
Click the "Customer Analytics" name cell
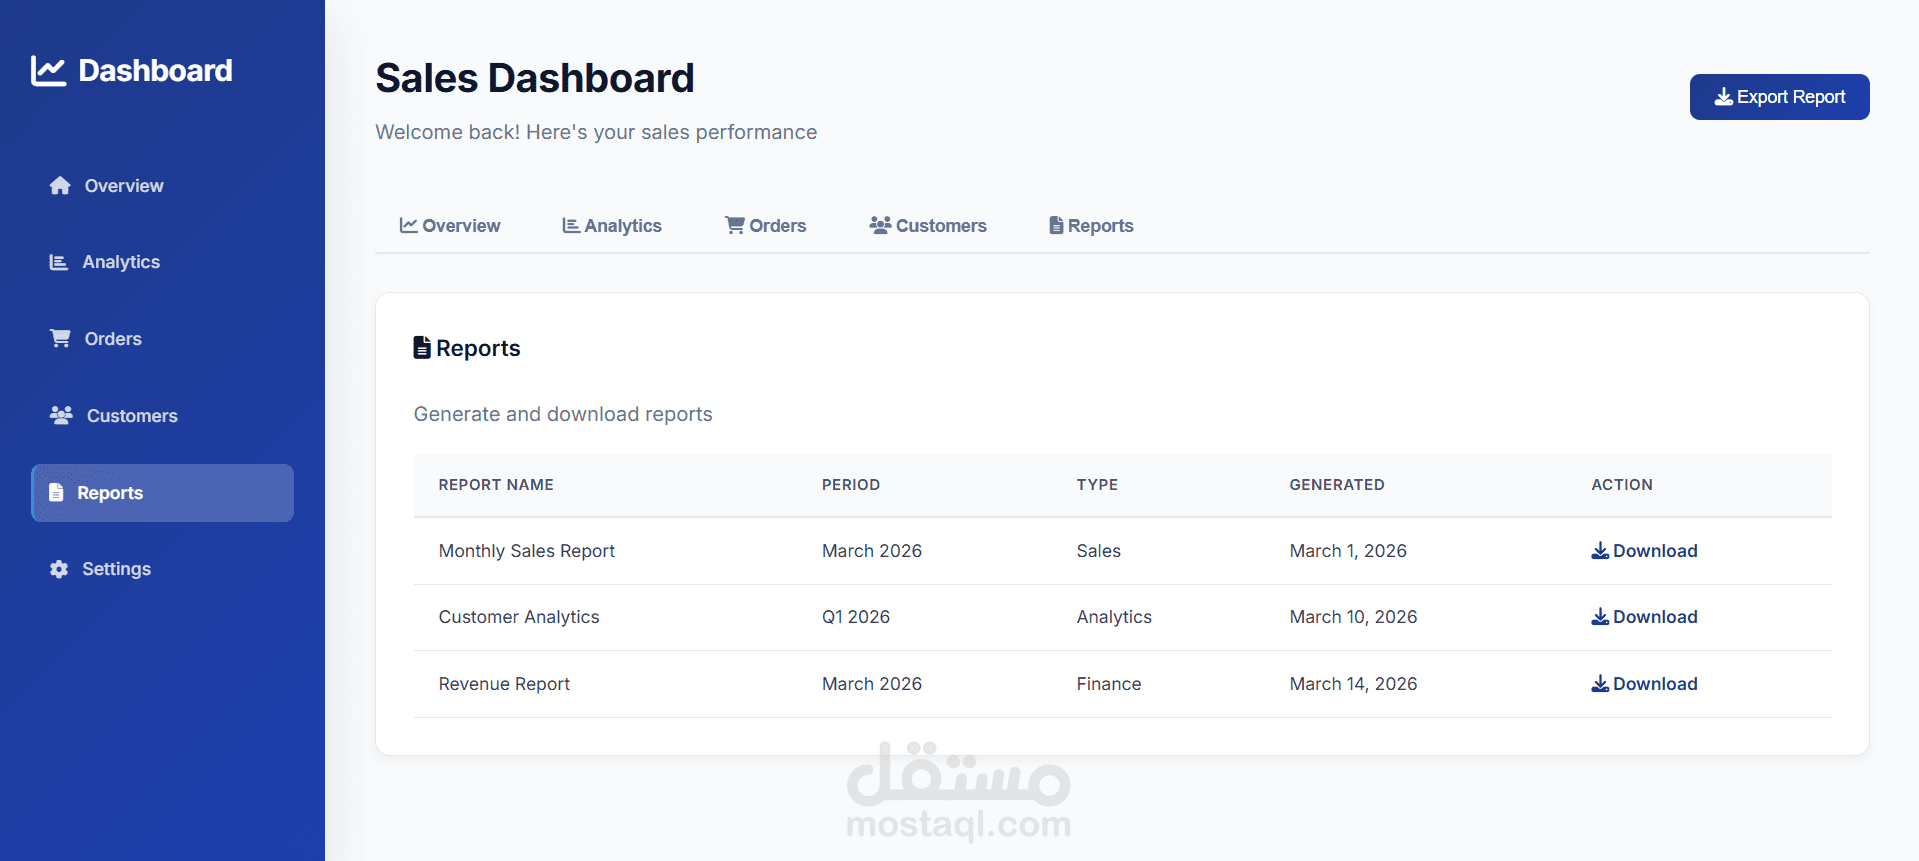(x=519, y=617)
